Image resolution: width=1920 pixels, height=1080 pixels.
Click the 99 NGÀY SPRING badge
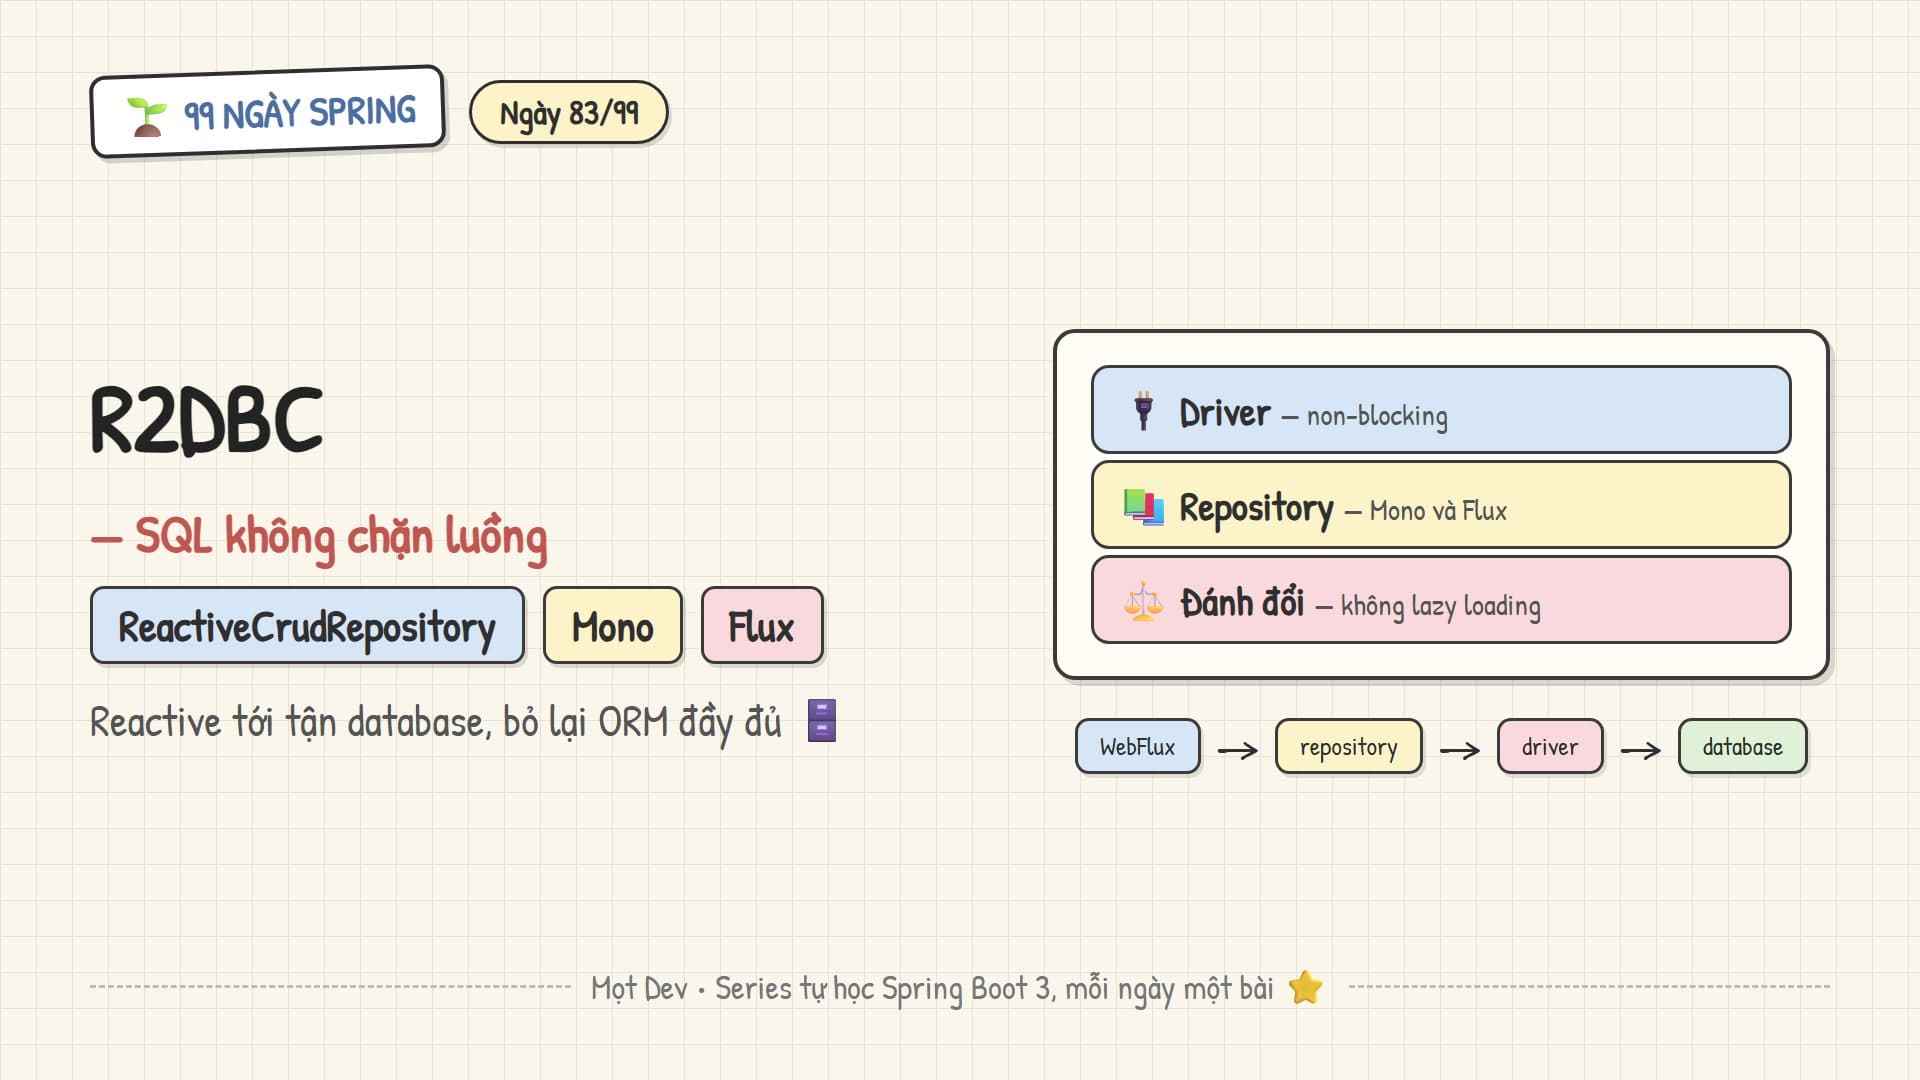pos(267,112)
